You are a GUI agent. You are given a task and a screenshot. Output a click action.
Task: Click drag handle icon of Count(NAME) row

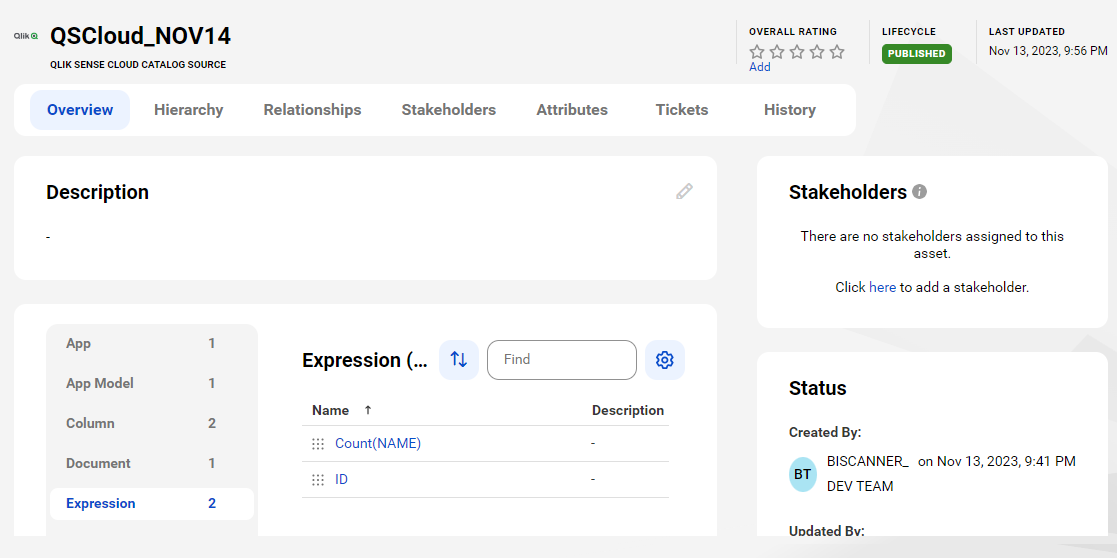click(318, 444)
